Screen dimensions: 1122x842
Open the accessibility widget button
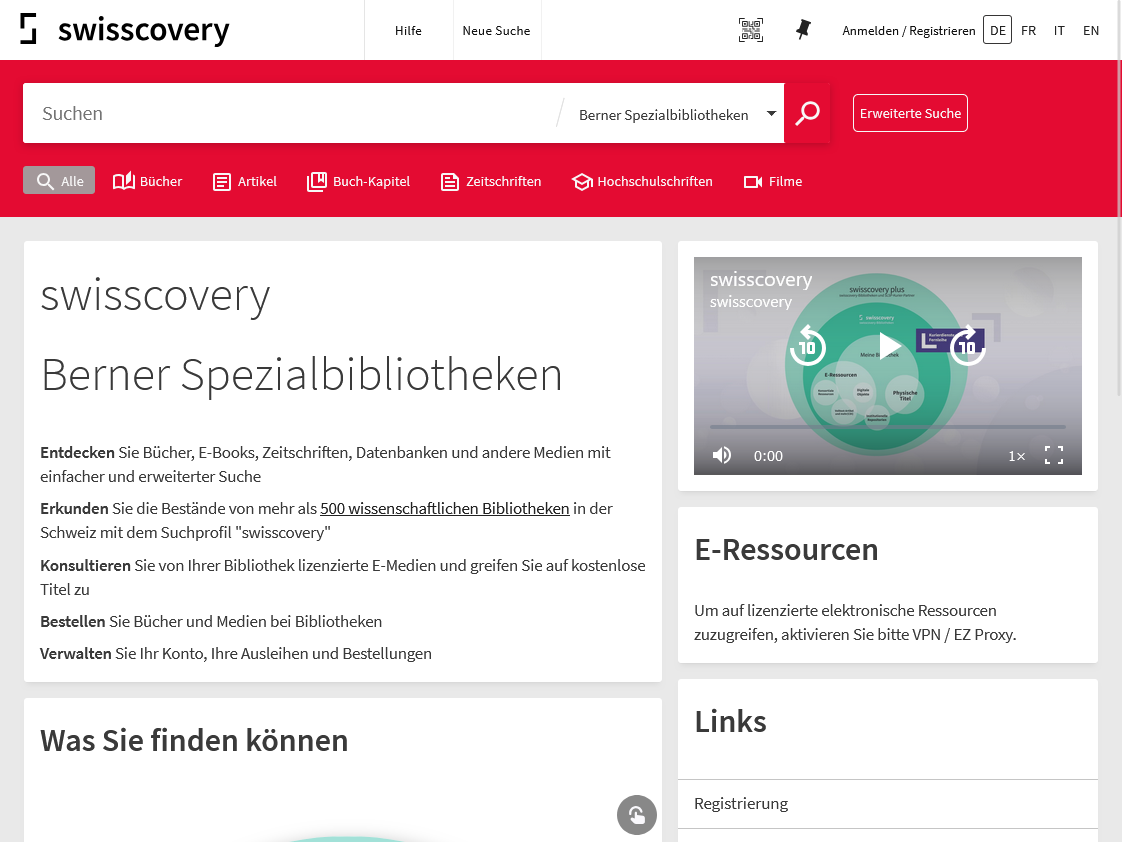pyautogui.click(x=637, y=815)
